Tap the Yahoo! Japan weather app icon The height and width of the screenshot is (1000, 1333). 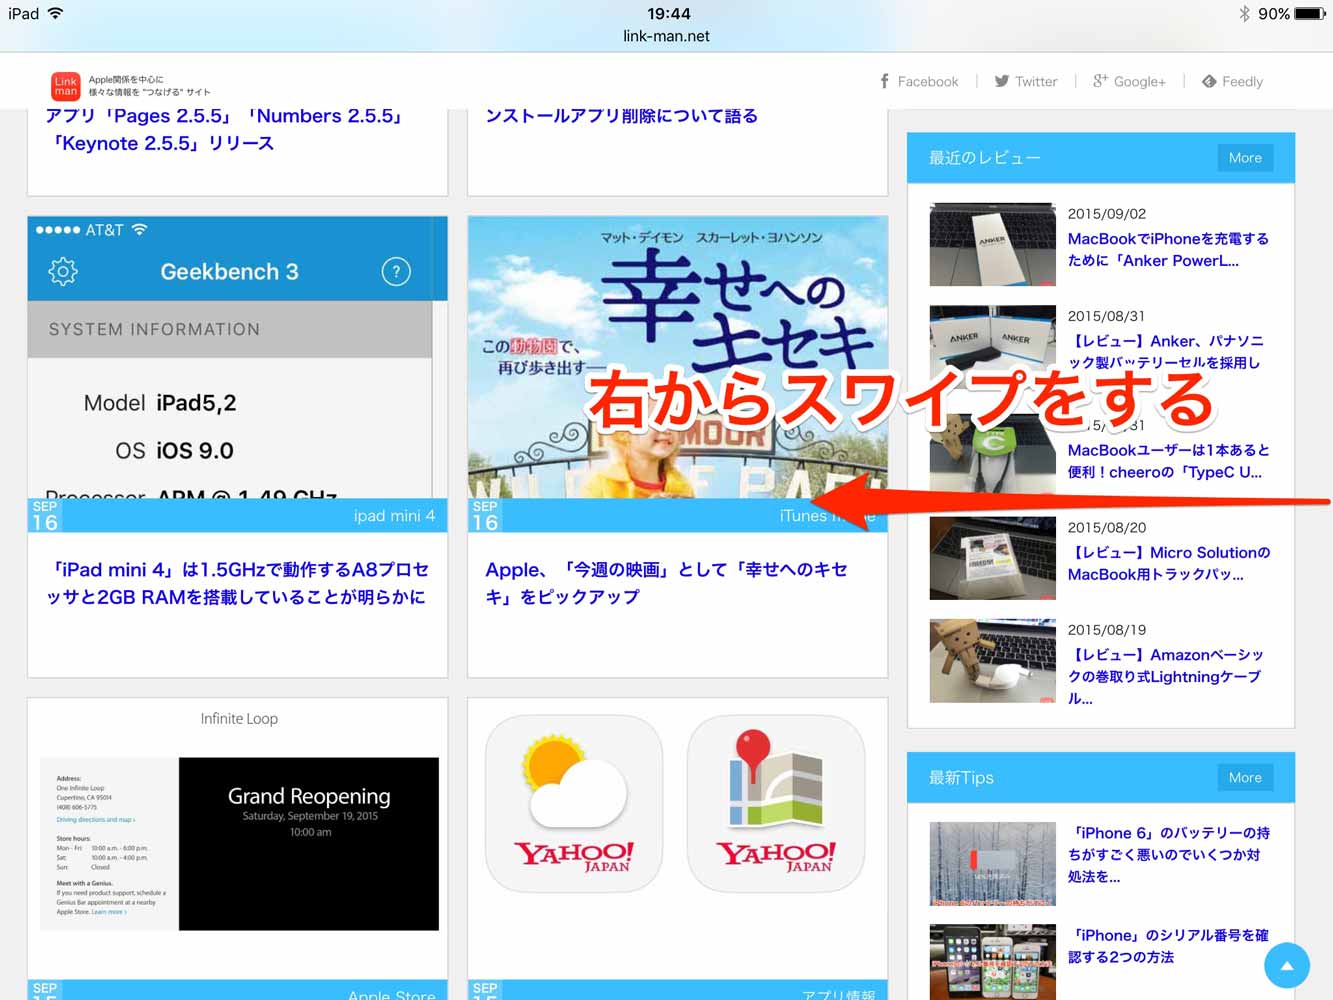574,803
